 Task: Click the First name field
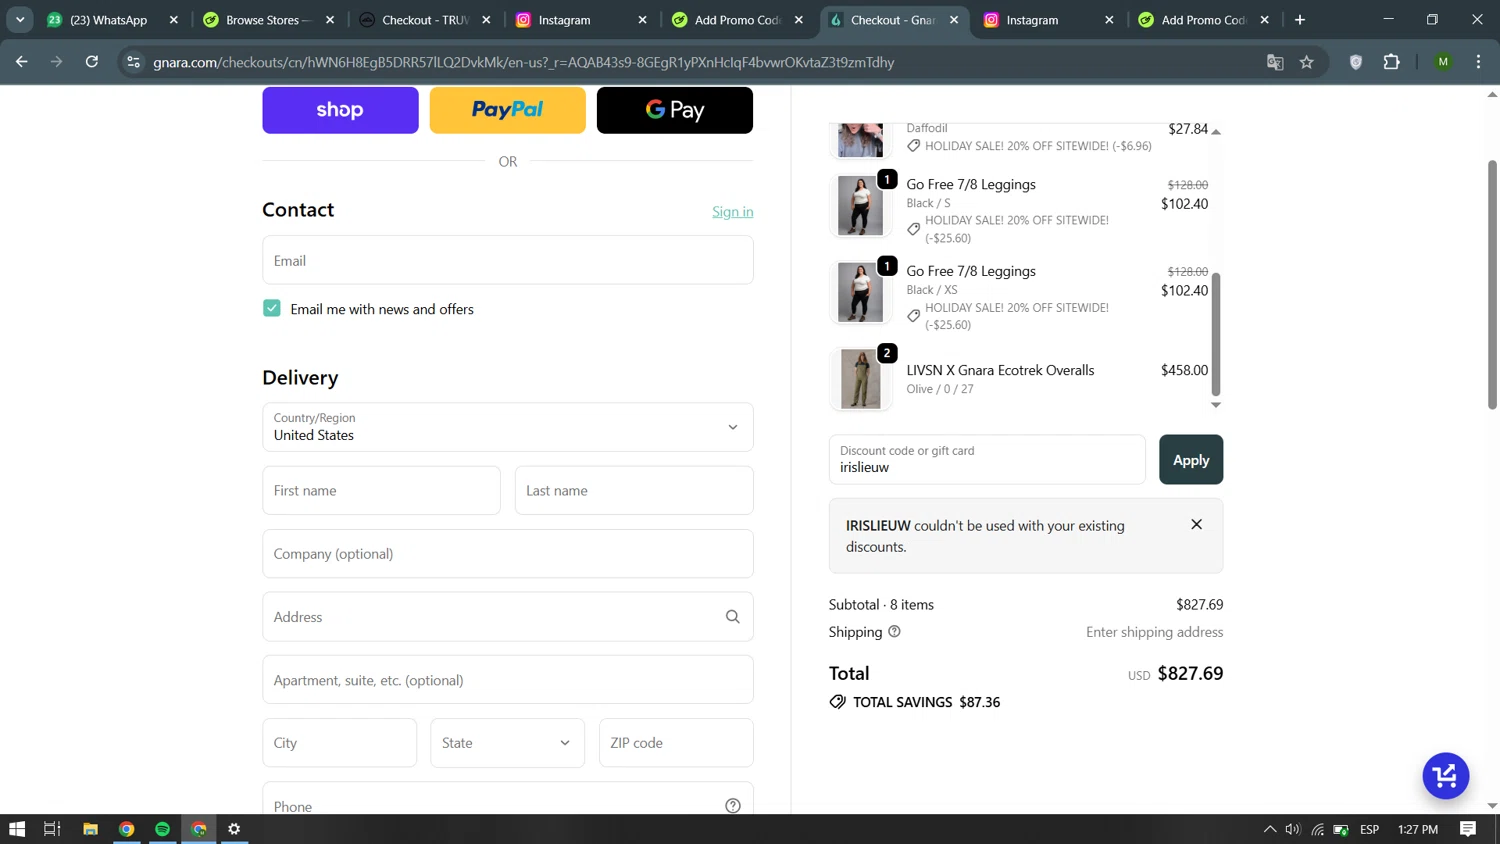(381, 491)
